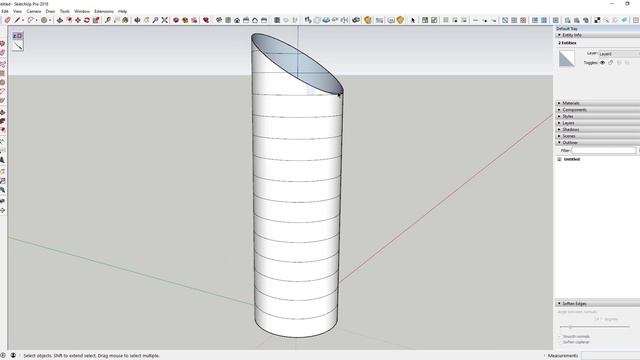Select the line tool icon in small floating palette

(x=18, y=46)
